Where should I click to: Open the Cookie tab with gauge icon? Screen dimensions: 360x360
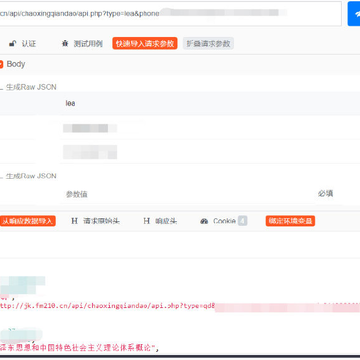click(224, 221)
